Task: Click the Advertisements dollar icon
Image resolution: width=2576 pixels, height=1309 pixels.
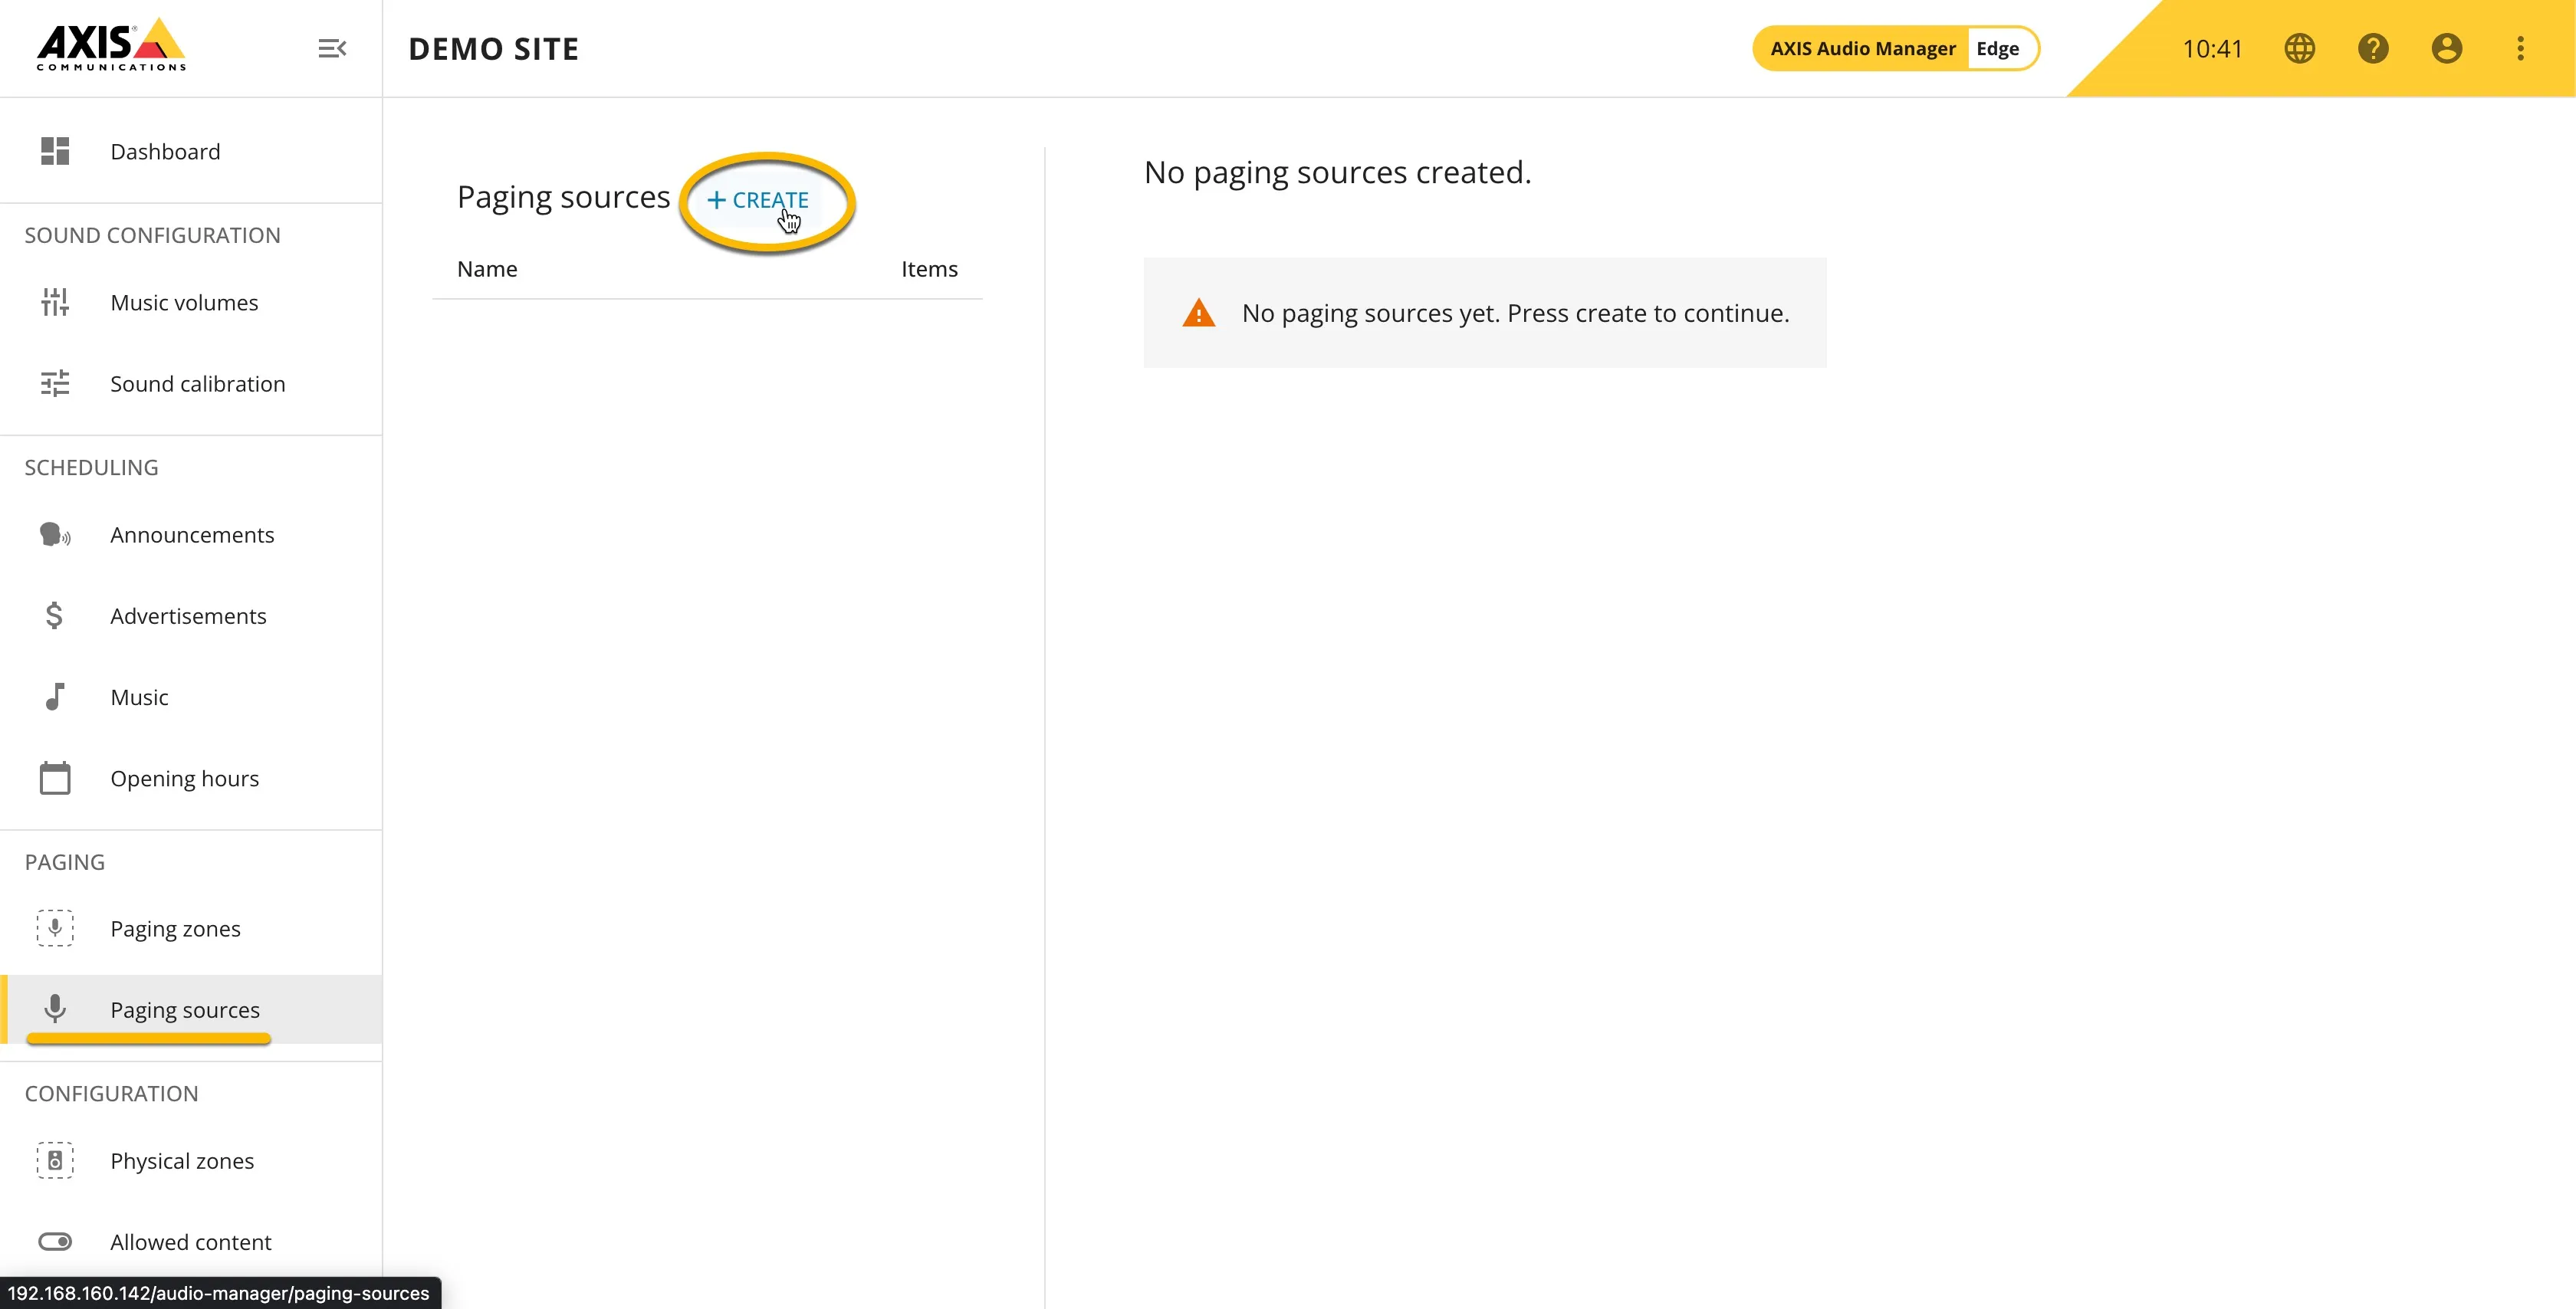Action: 55,616
